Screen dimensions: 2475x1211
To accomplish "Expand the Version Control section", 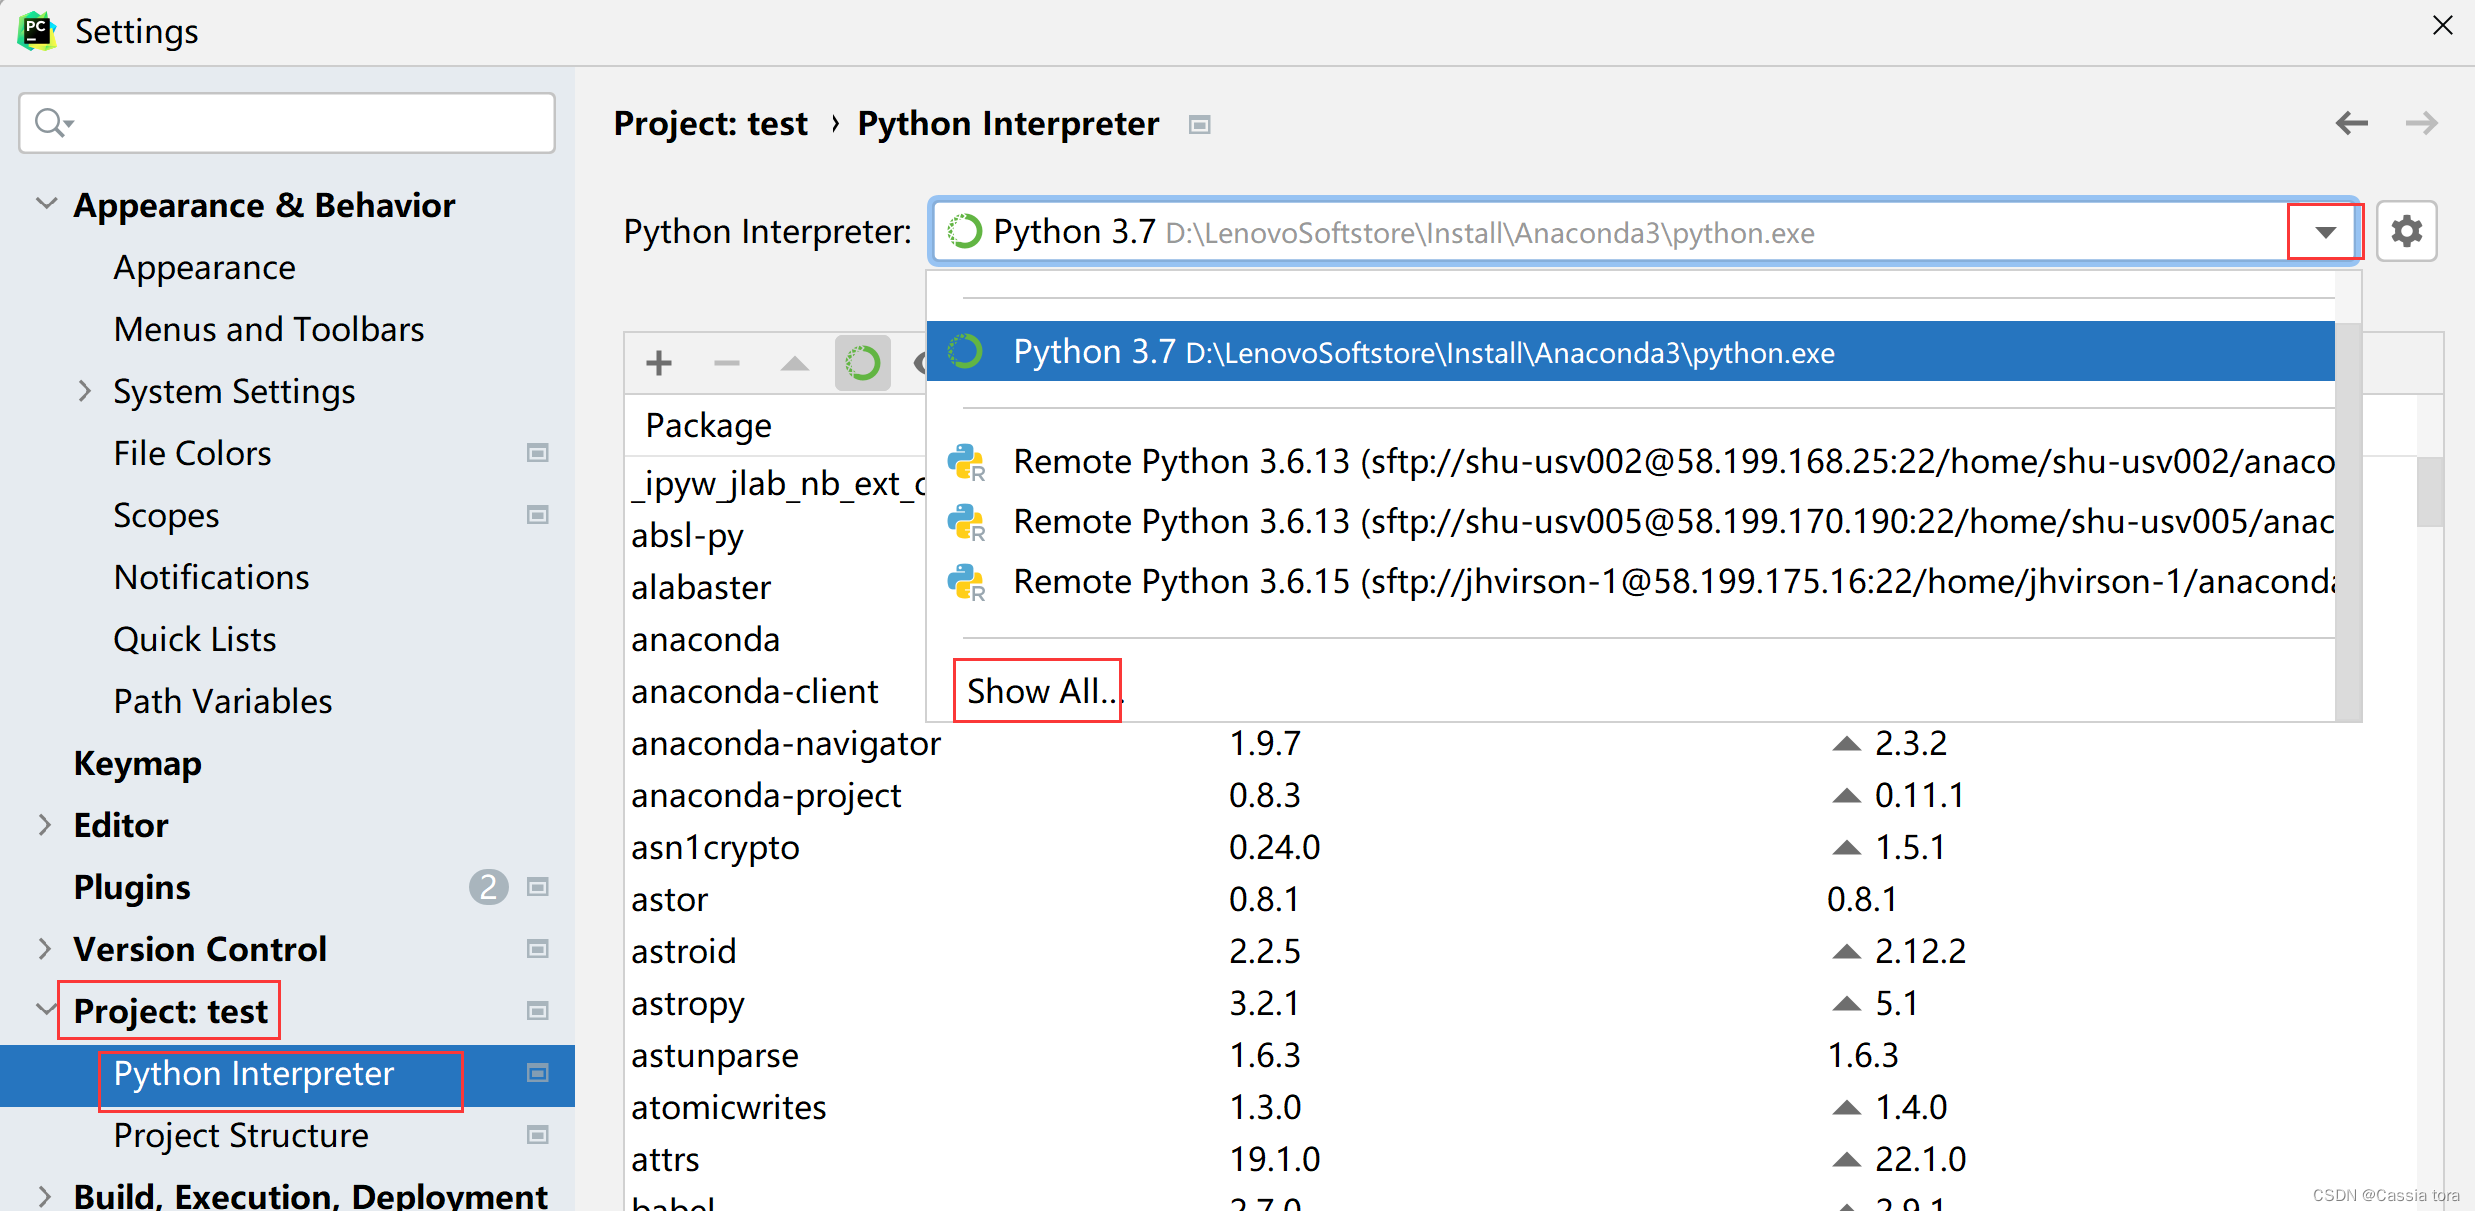I will 44,949.
